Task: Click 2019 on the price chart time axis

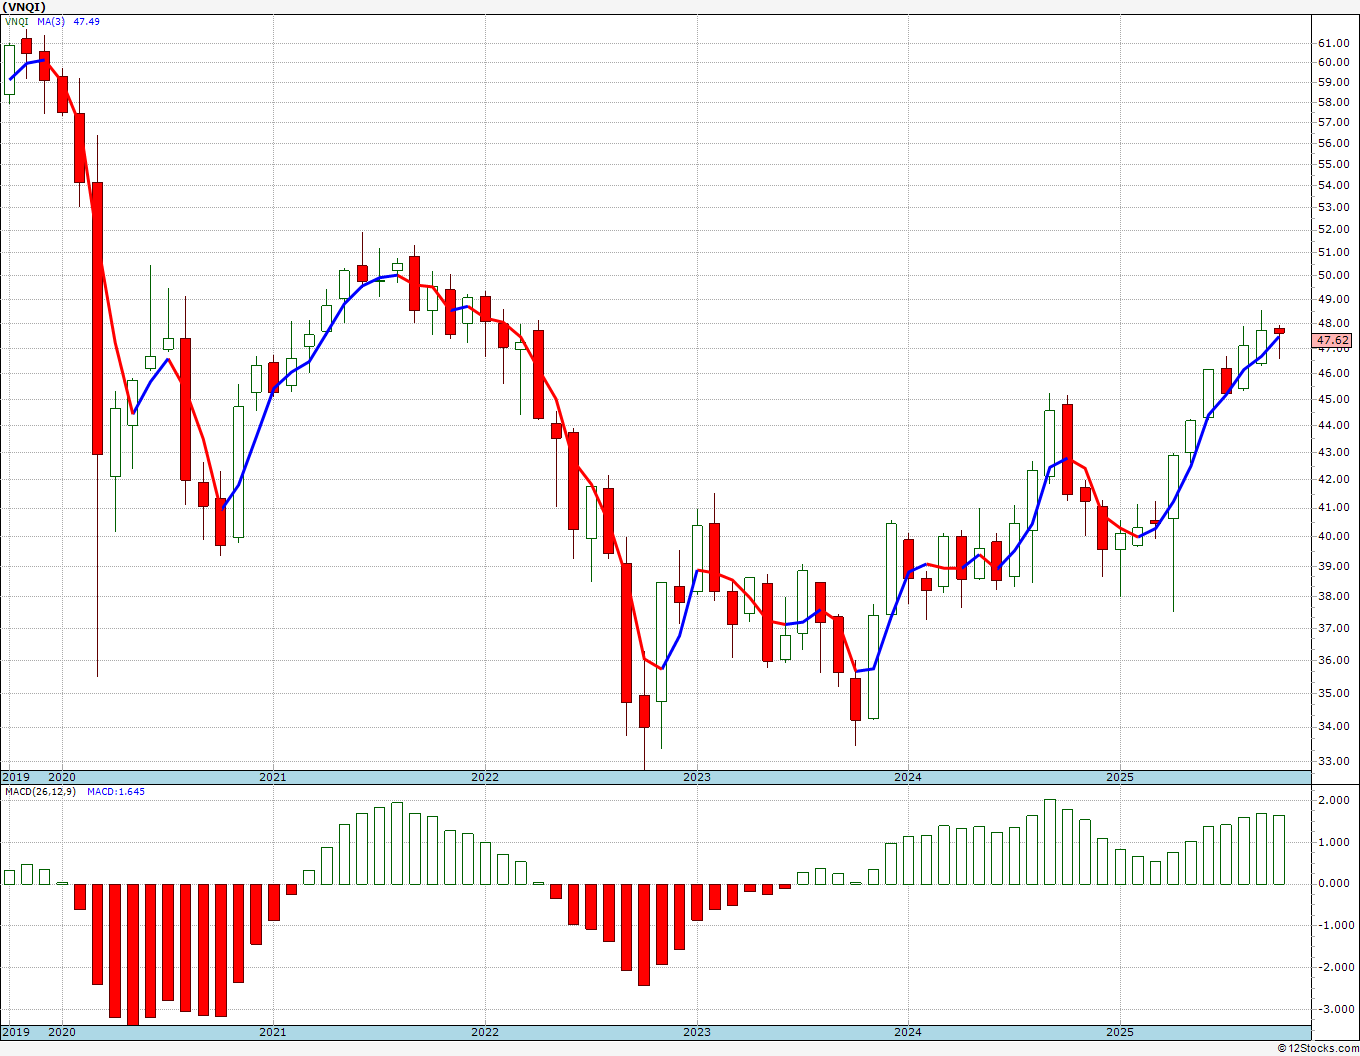Action: [x=15, y=777]
